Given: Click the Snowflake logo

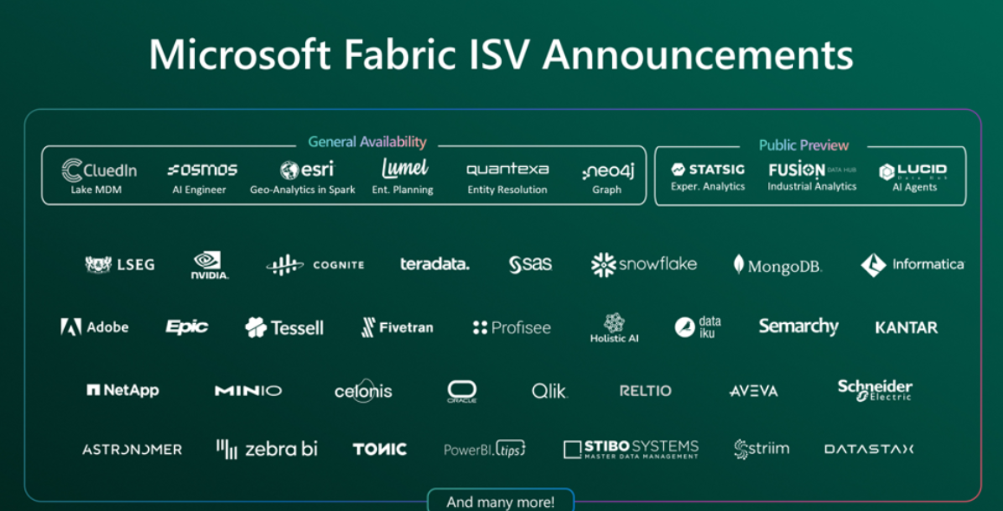Looking at the screenshot, I should [x=643, y=264].
